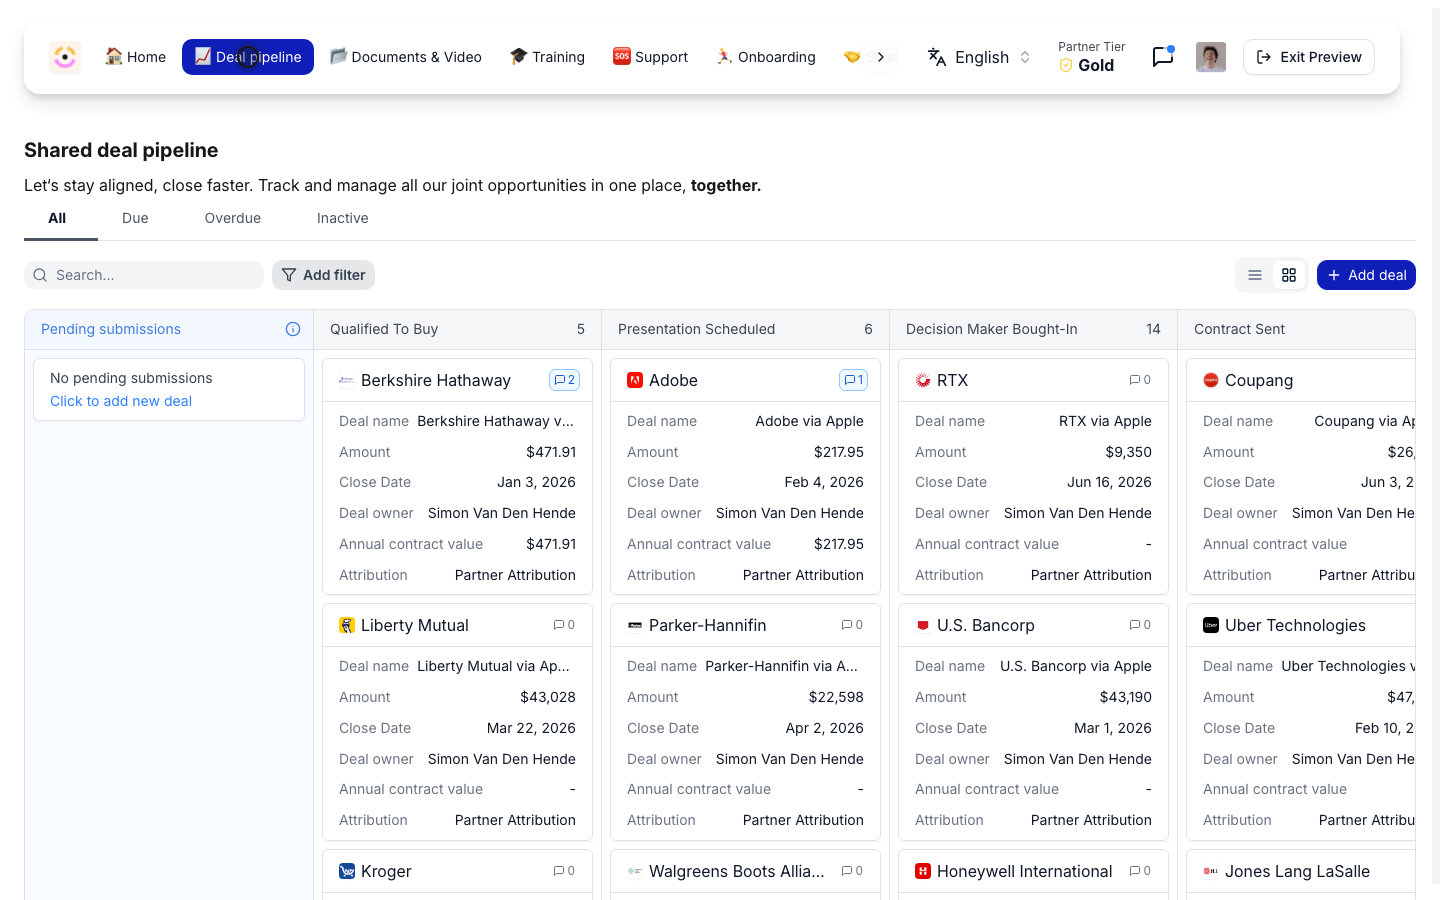Switch to the Due tab

coord(135,218)
